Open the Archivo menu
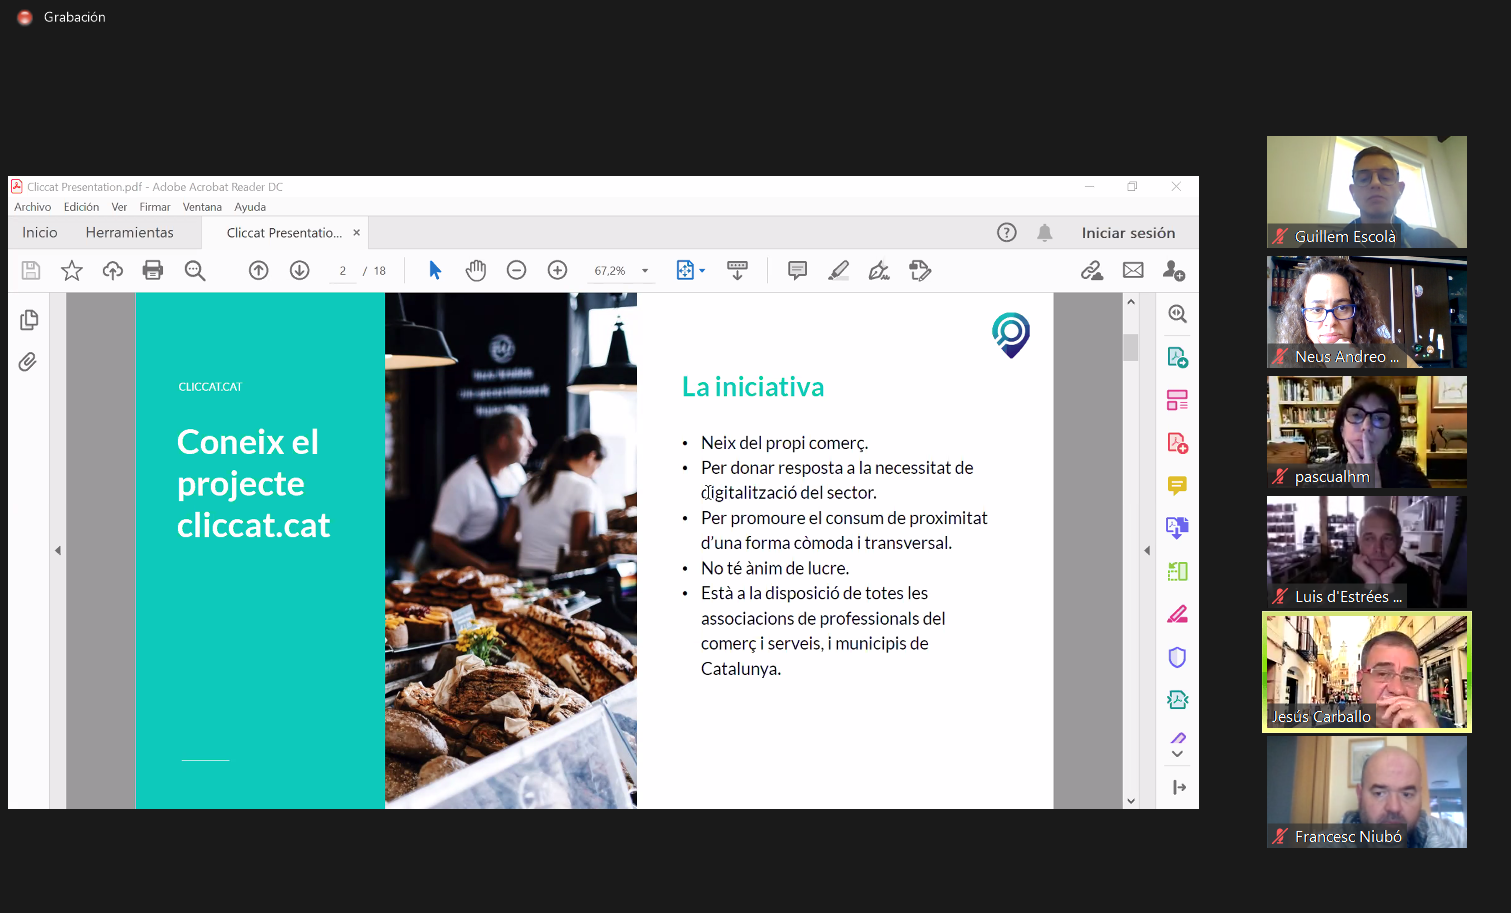Image resolution: width=1511 pixels, height=913 pixels. (x=33, y=207)
